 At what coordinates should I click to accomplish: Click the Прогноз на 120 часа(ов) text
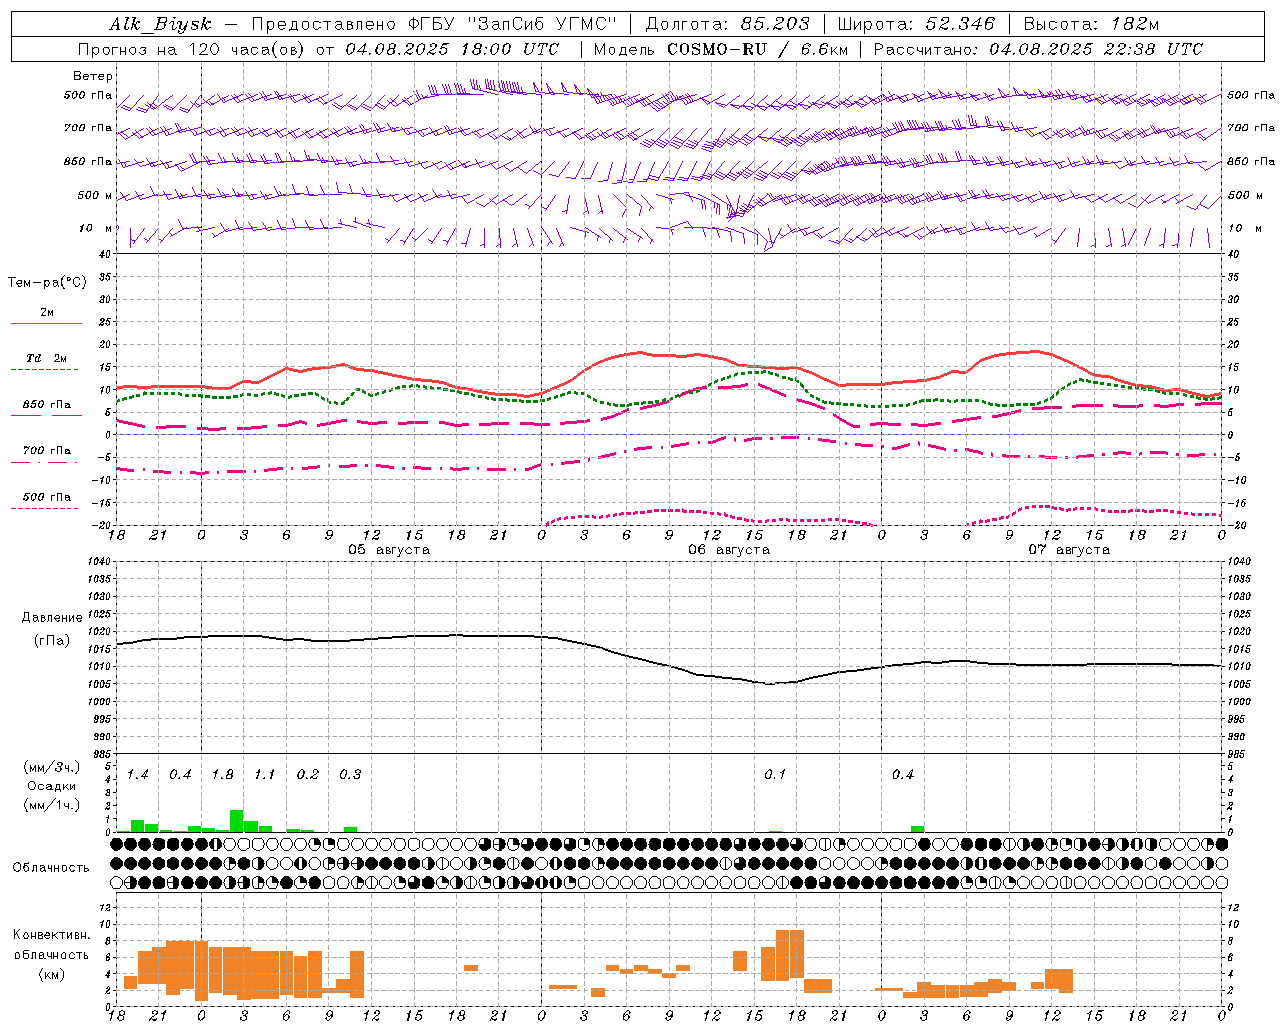(x=193, y=49)
